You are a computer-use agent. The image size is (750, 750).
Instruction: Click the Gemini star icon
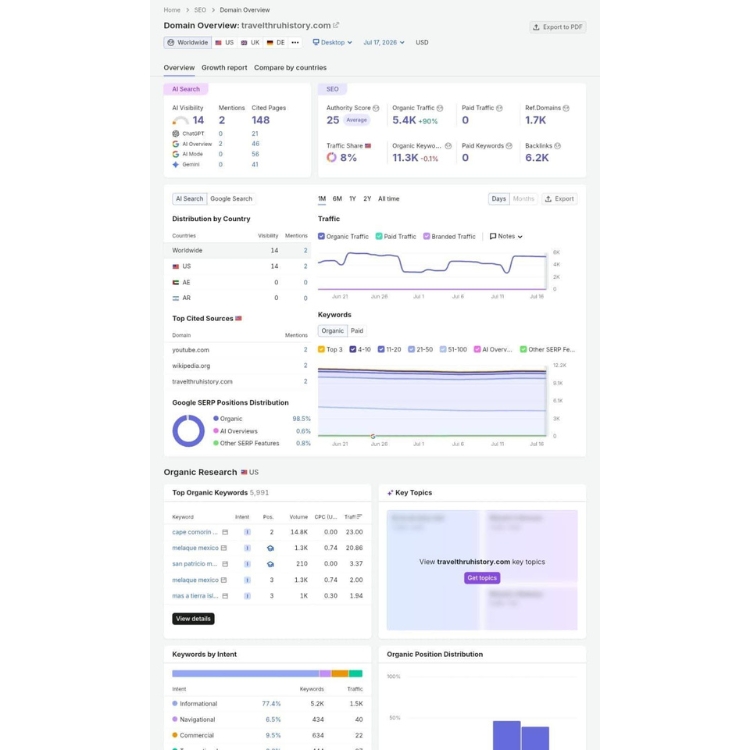point(176,165)
